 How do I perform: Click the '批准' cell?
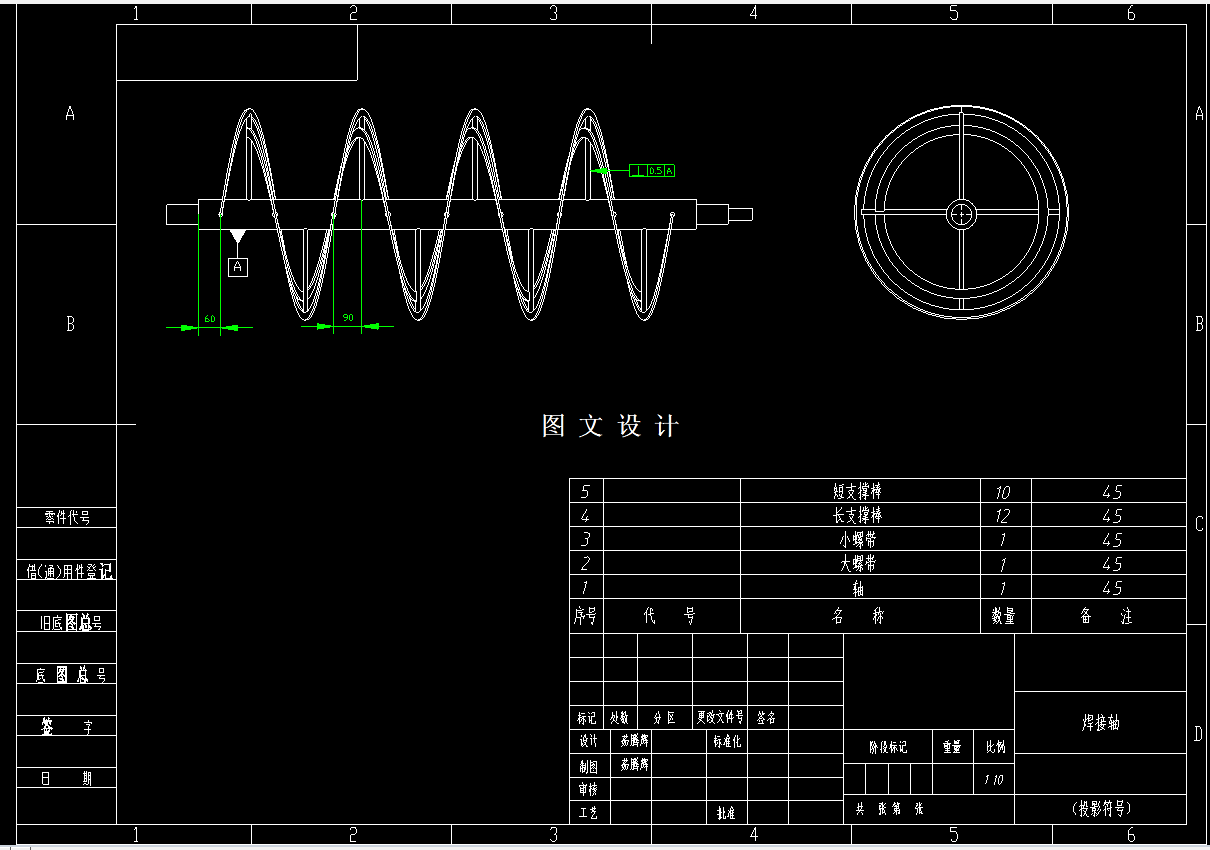(727, 813)
